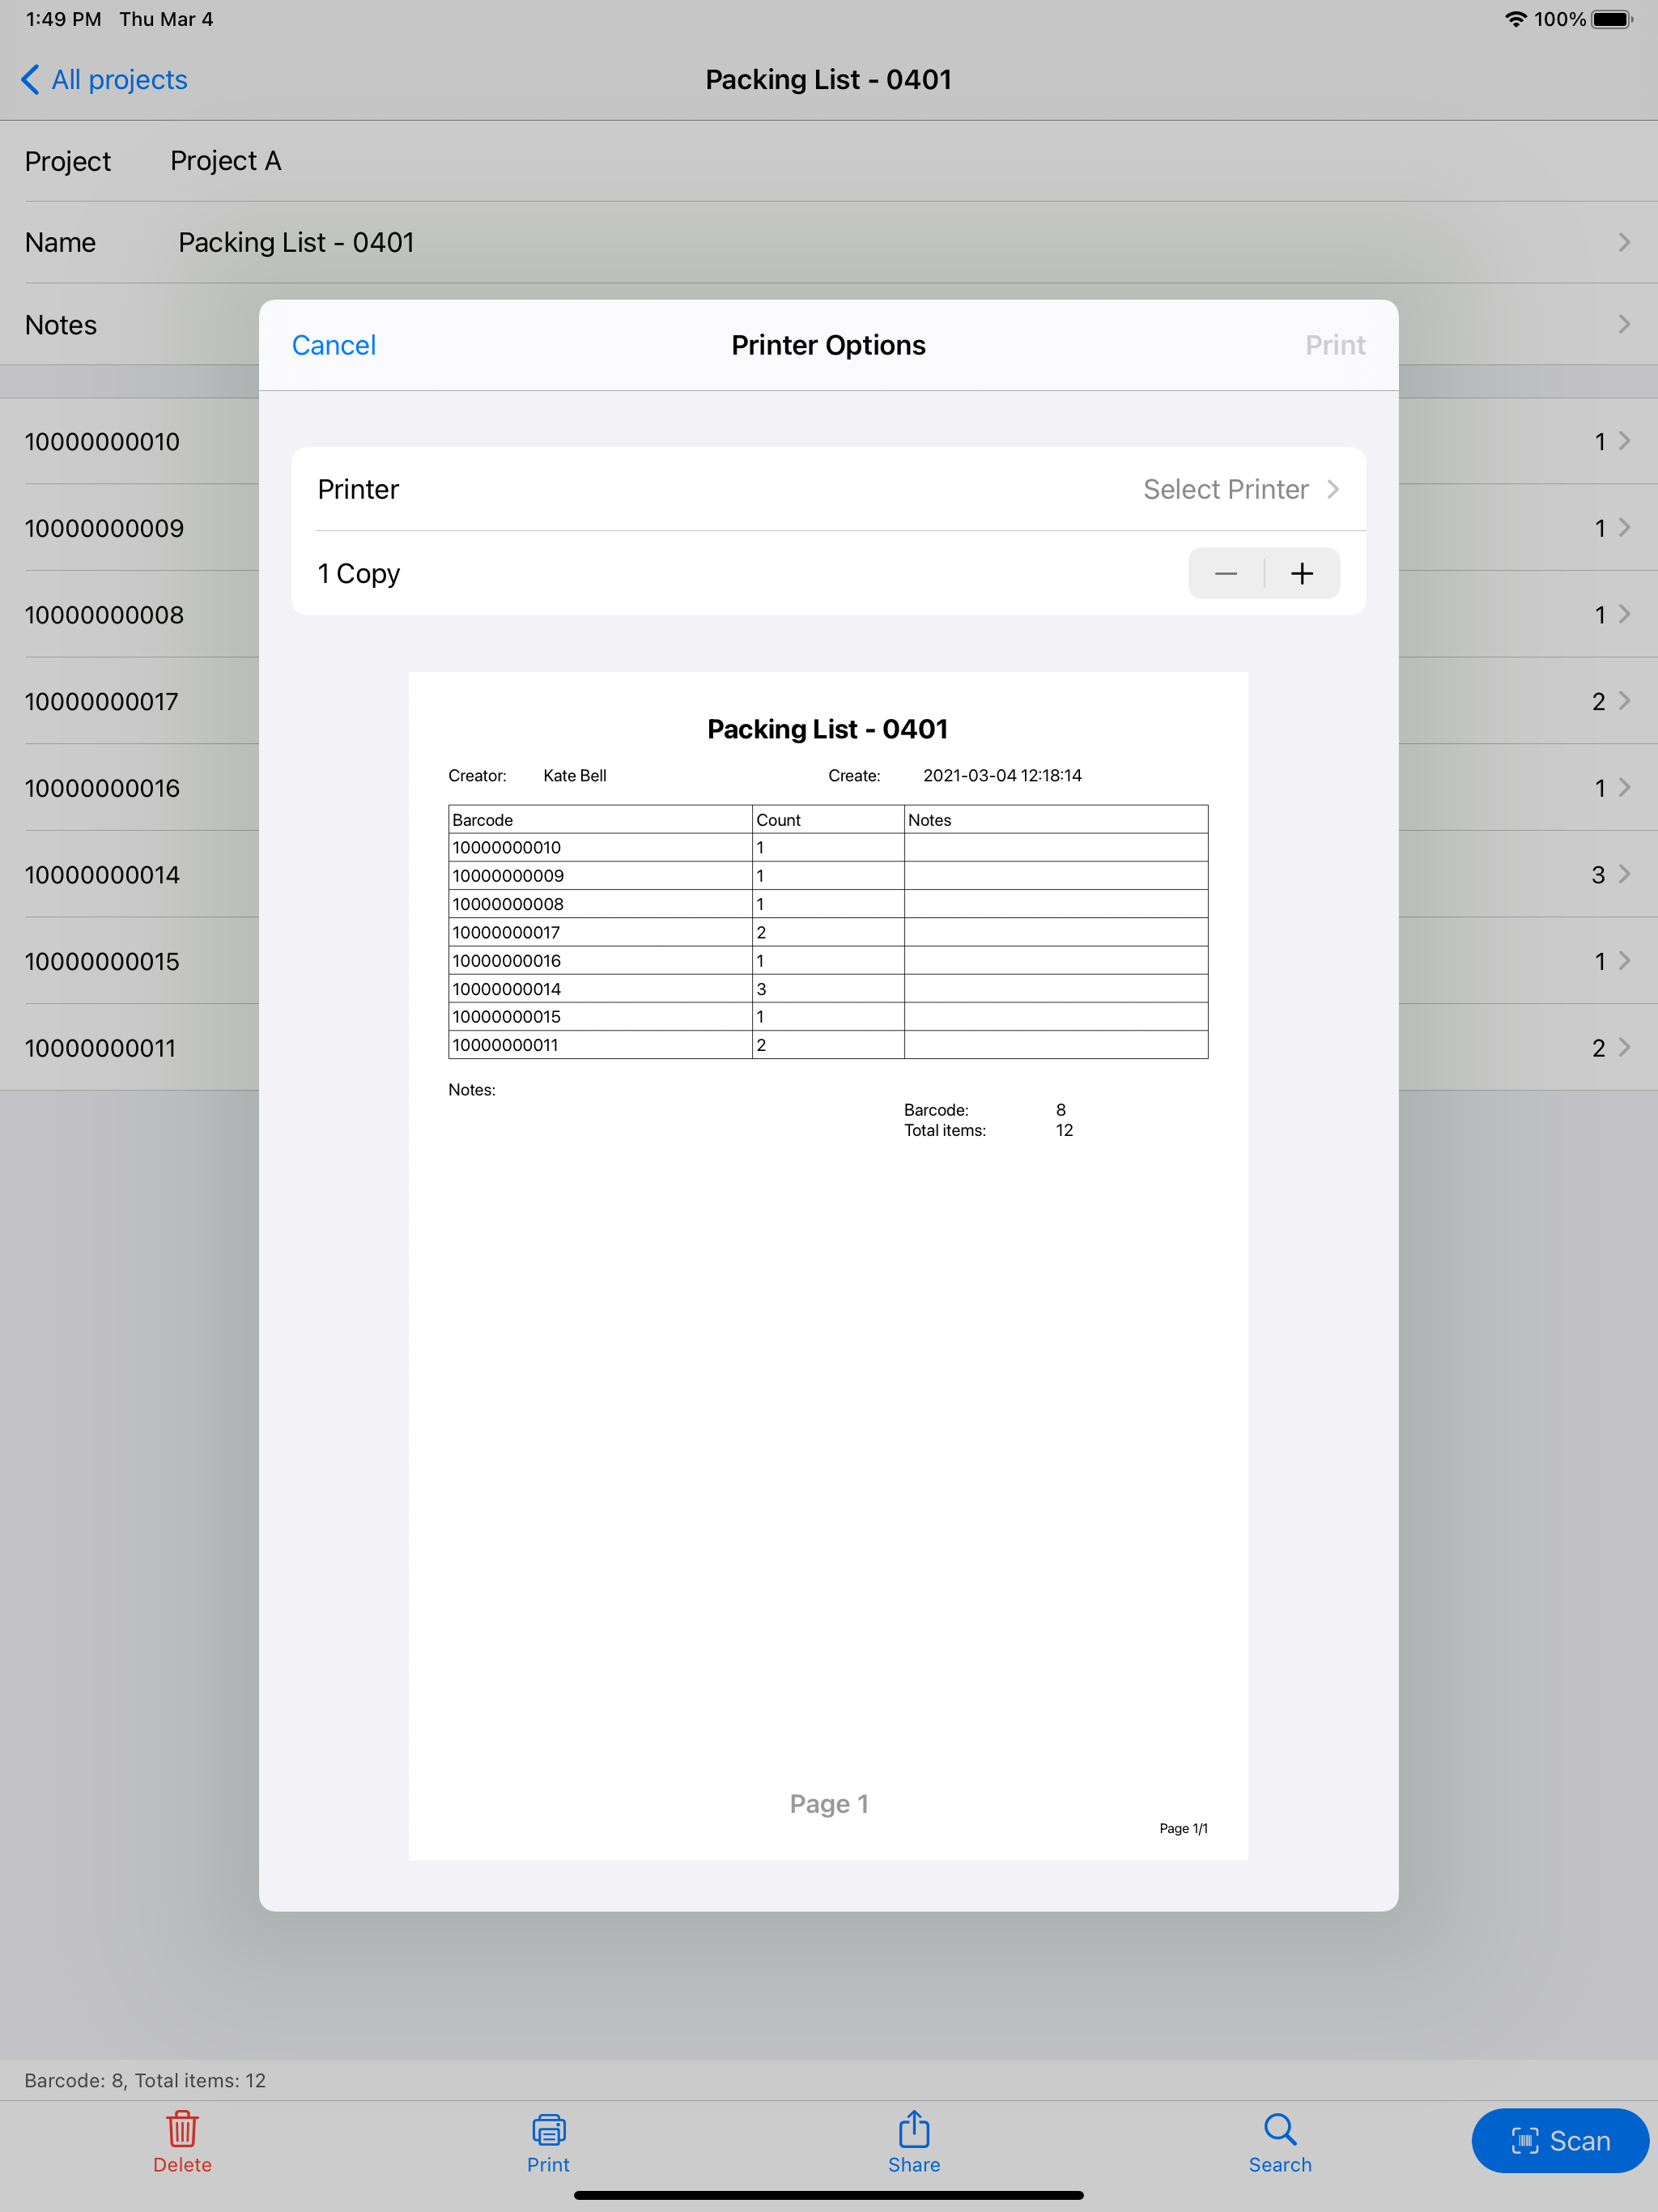Image resolution: width=1658 pixels, height=2212 pixels.
Task: Open barcode 10000000011 row chevron
Action: pyautogui.click(x=1624, y=1047)
